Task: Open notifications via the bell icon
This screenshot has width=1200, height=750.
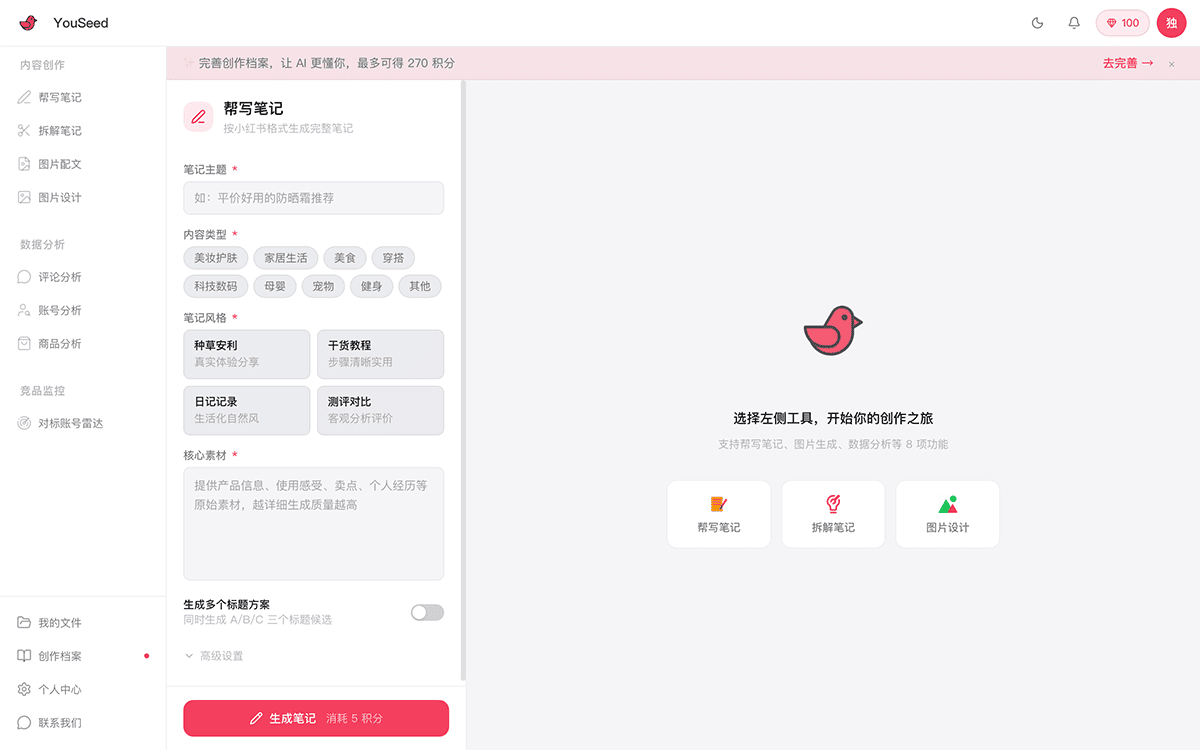Action: 1074,23
